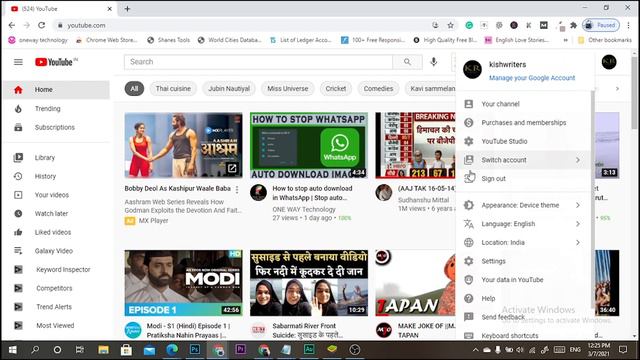Open Microsoft Edge from the taskbar
The height and width of the screenshot is (360, 640).
(172, 350)
